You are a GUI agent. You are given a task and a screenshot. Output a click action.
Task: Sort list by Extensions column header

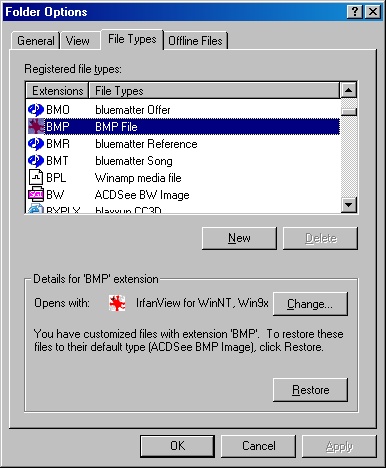pos(57,91)
